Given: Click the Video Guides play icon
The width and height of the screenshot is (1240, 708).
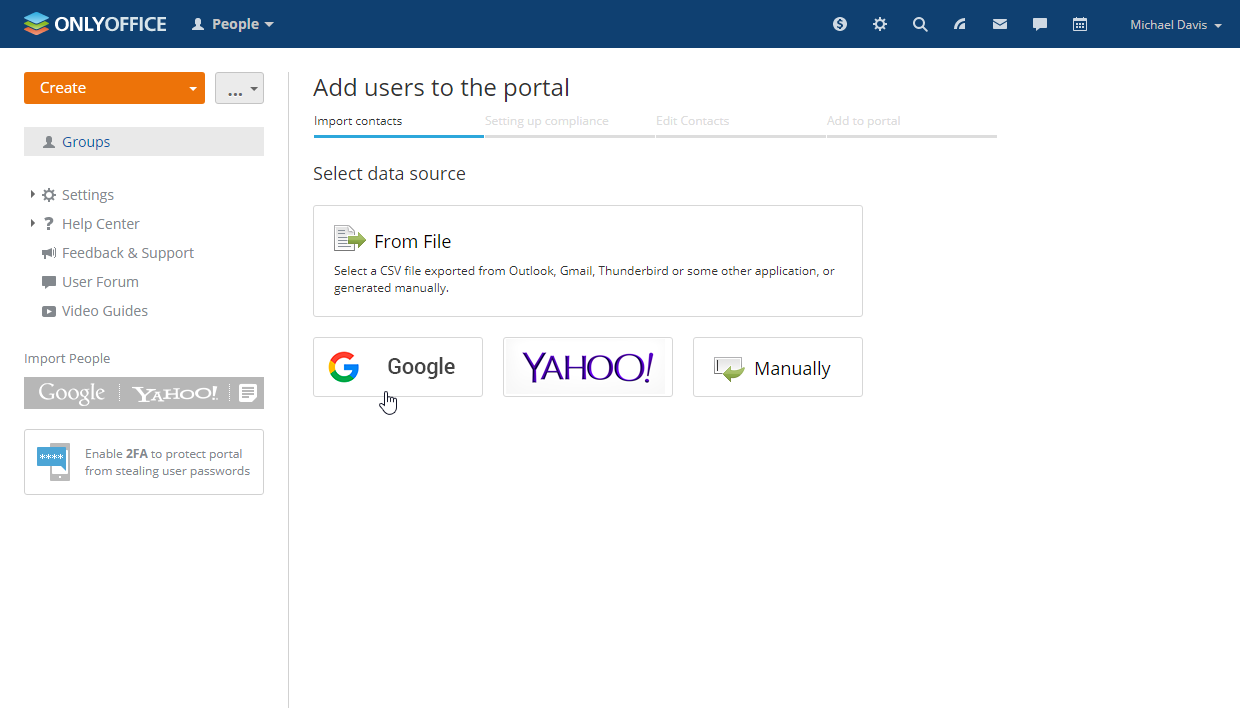Looking at the screenshot, I should tap(49, 311).
